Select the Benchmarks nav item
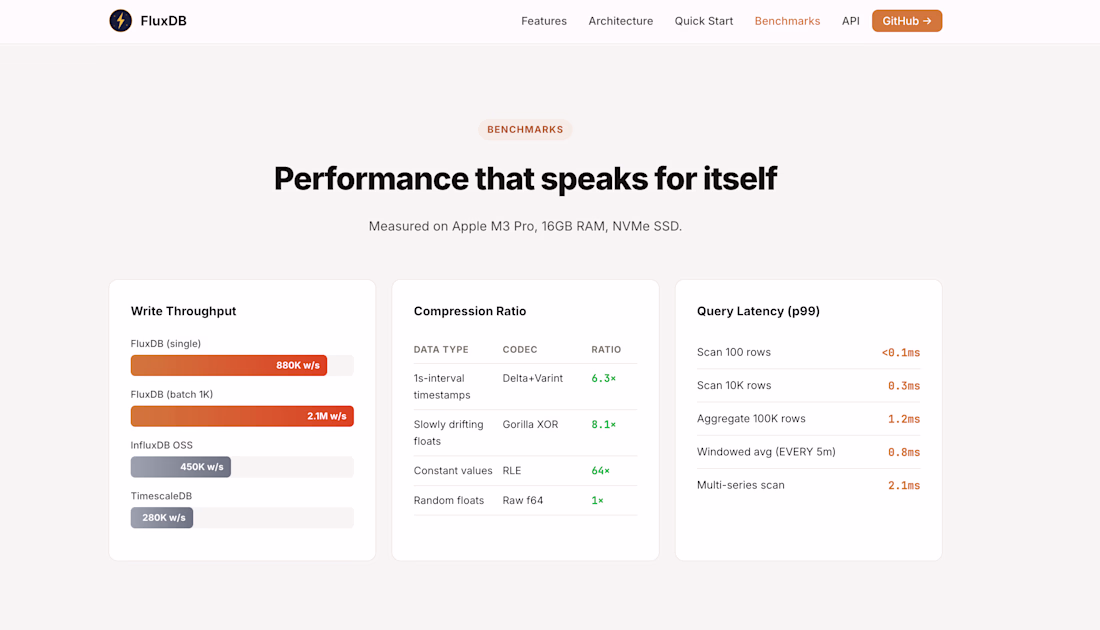Screen dimensions: 1100x630 pyautogui.click(x=787, y=21)
